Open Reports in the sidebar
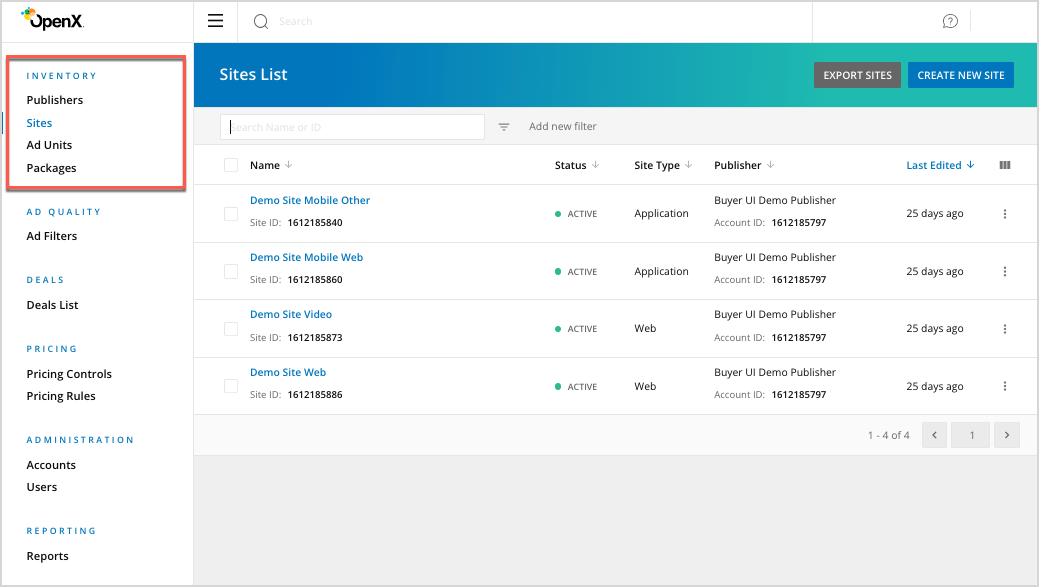 tap(47, 557)
